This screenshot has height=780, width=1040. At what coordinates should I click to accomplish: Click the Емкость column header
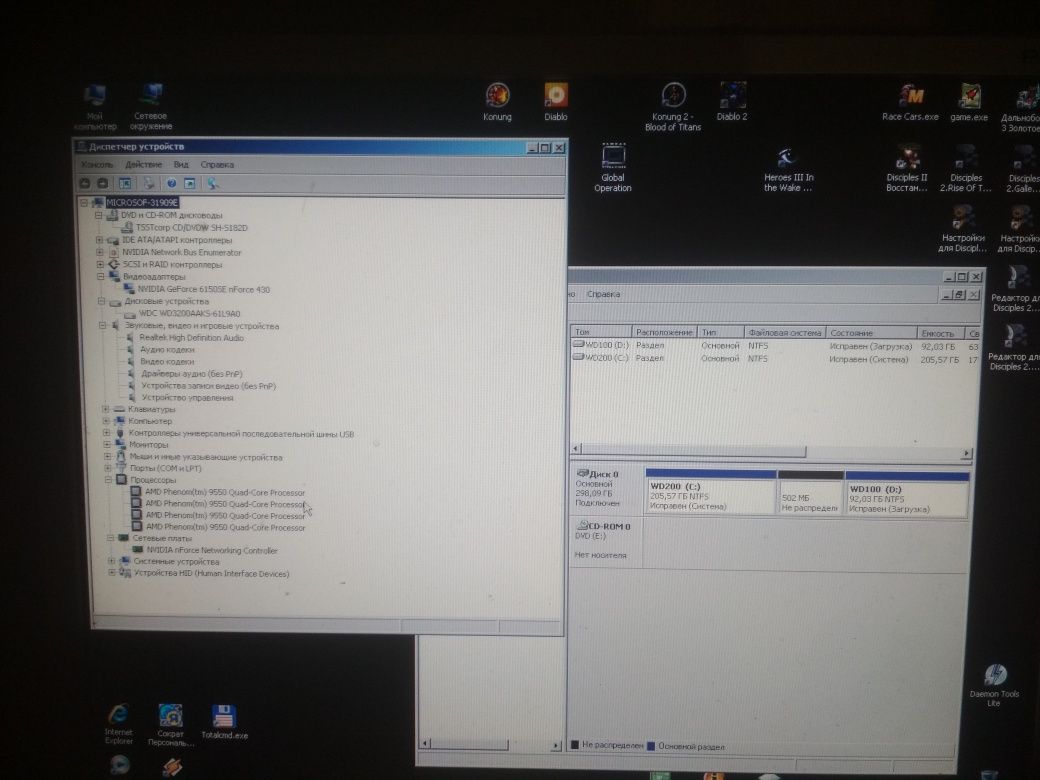941,333
